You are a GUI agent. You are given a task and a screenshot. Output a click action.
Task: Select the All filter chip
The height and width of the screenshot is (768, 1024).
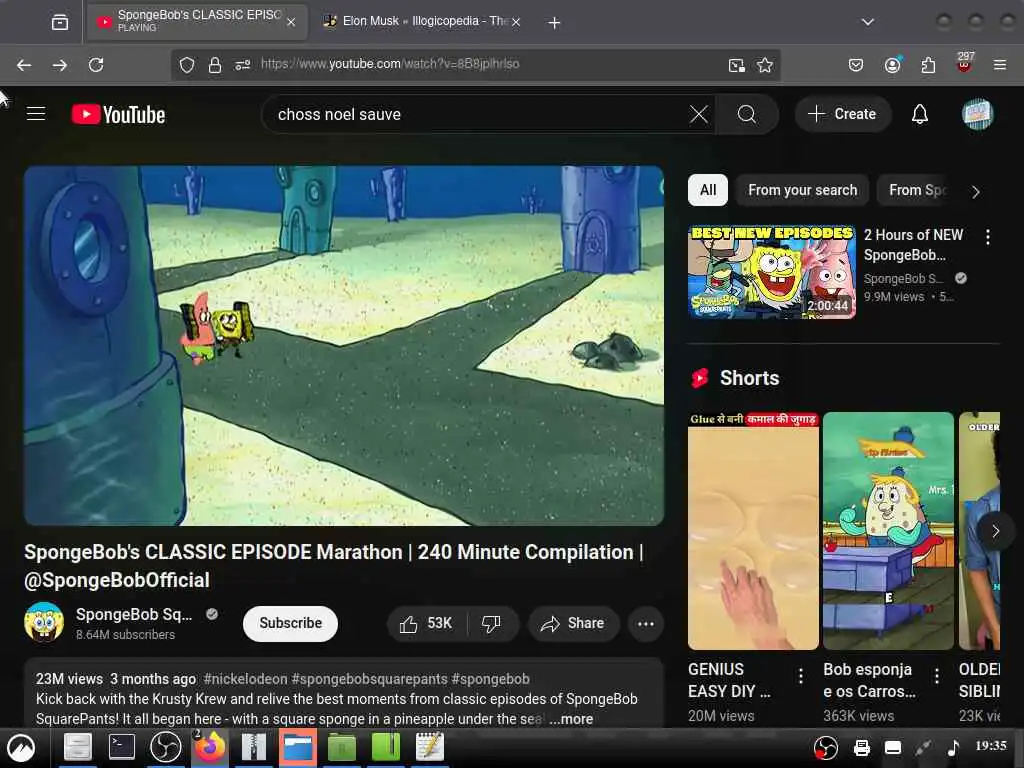click(x=708, y=190)
